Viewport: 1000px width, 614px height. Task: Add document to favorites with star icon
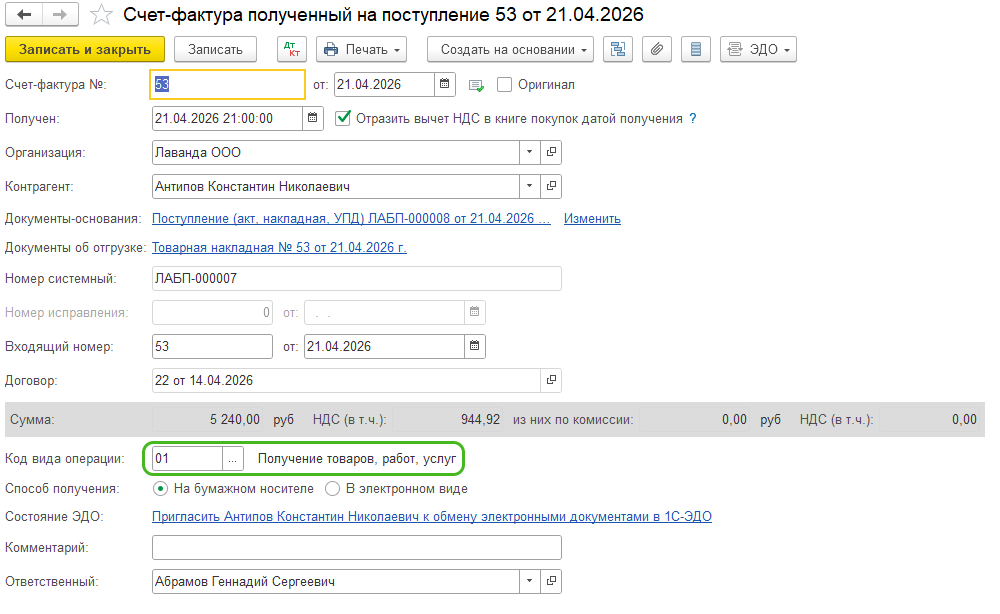(101, 15)
